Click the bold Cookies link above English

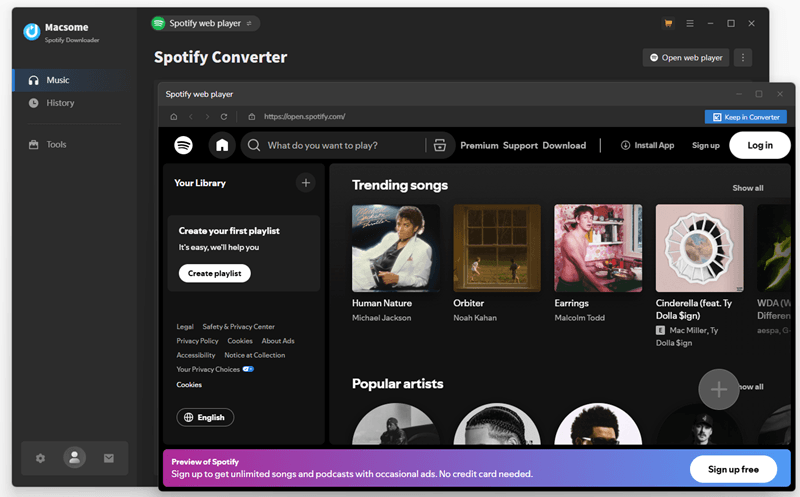189,385
